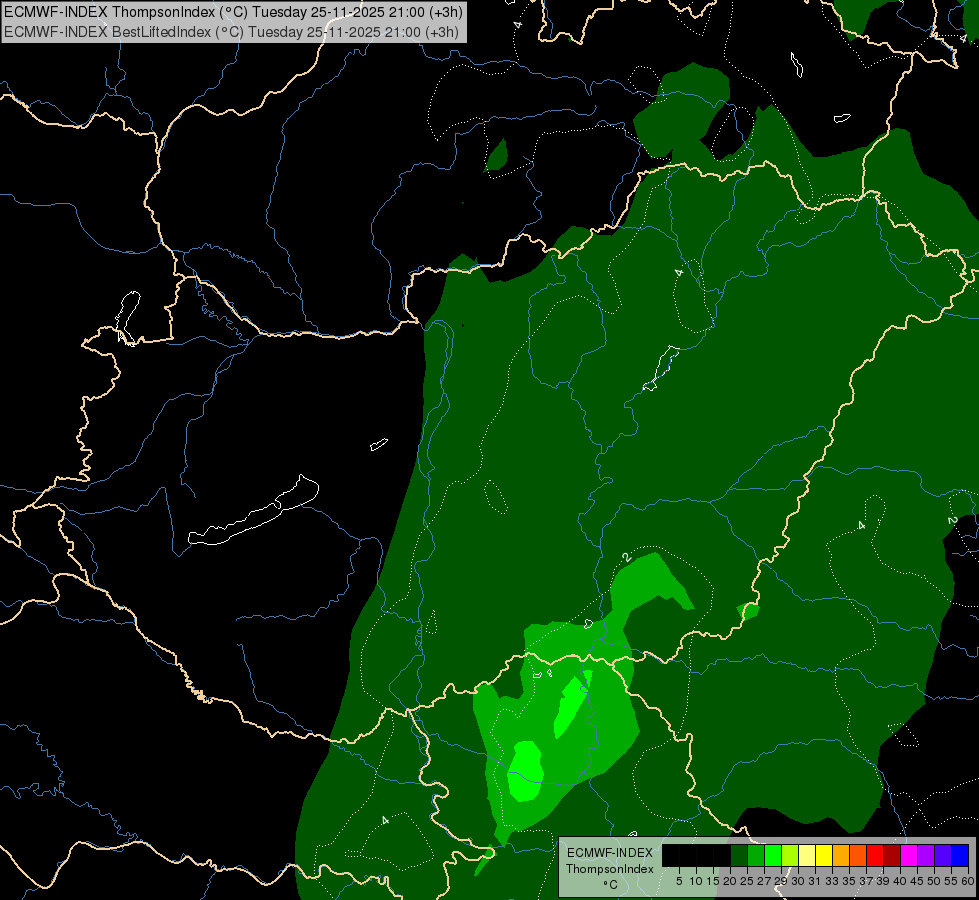Viewport: 979px width, 900px height.
Task: Select the pale yellow 30–31 legend swatch
Action: click(x=807, y=855)
